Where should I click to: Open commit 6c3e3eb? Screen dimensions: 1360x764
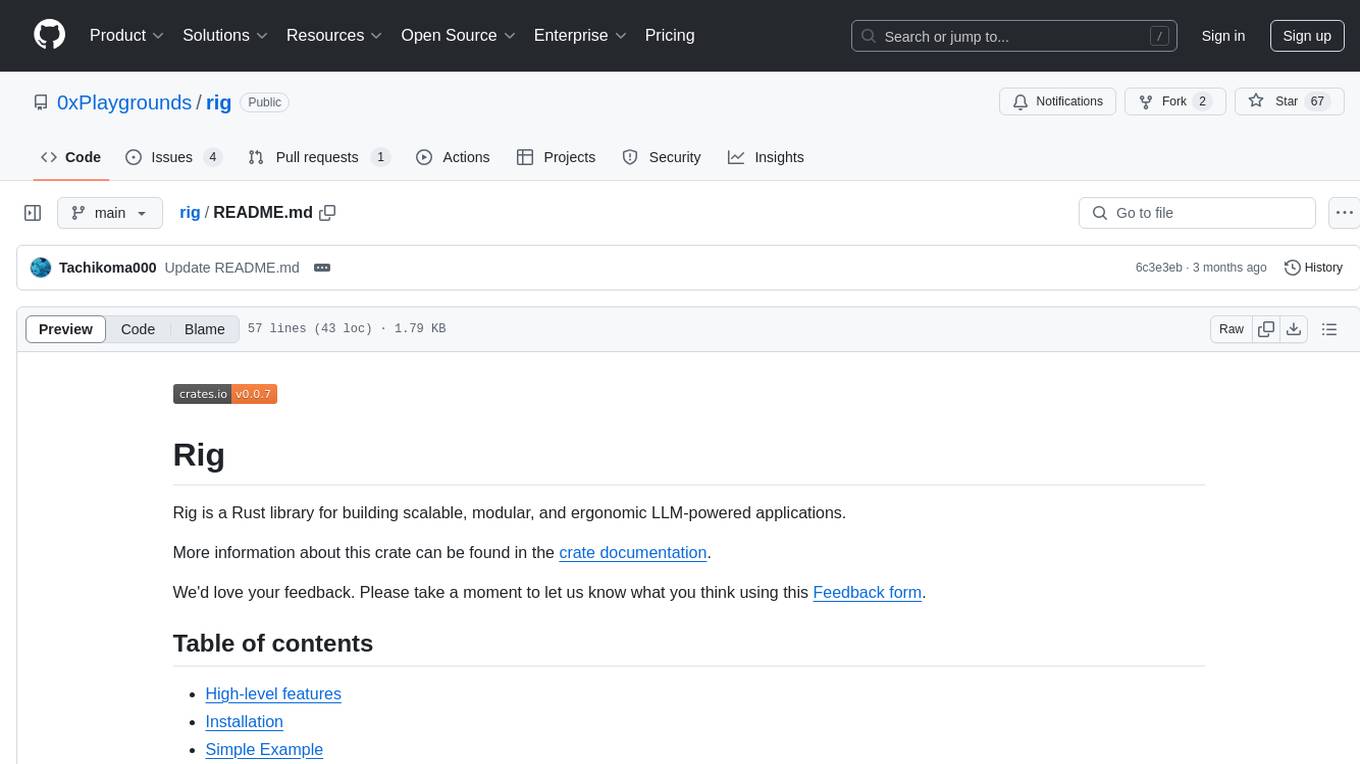[1159, 267]
